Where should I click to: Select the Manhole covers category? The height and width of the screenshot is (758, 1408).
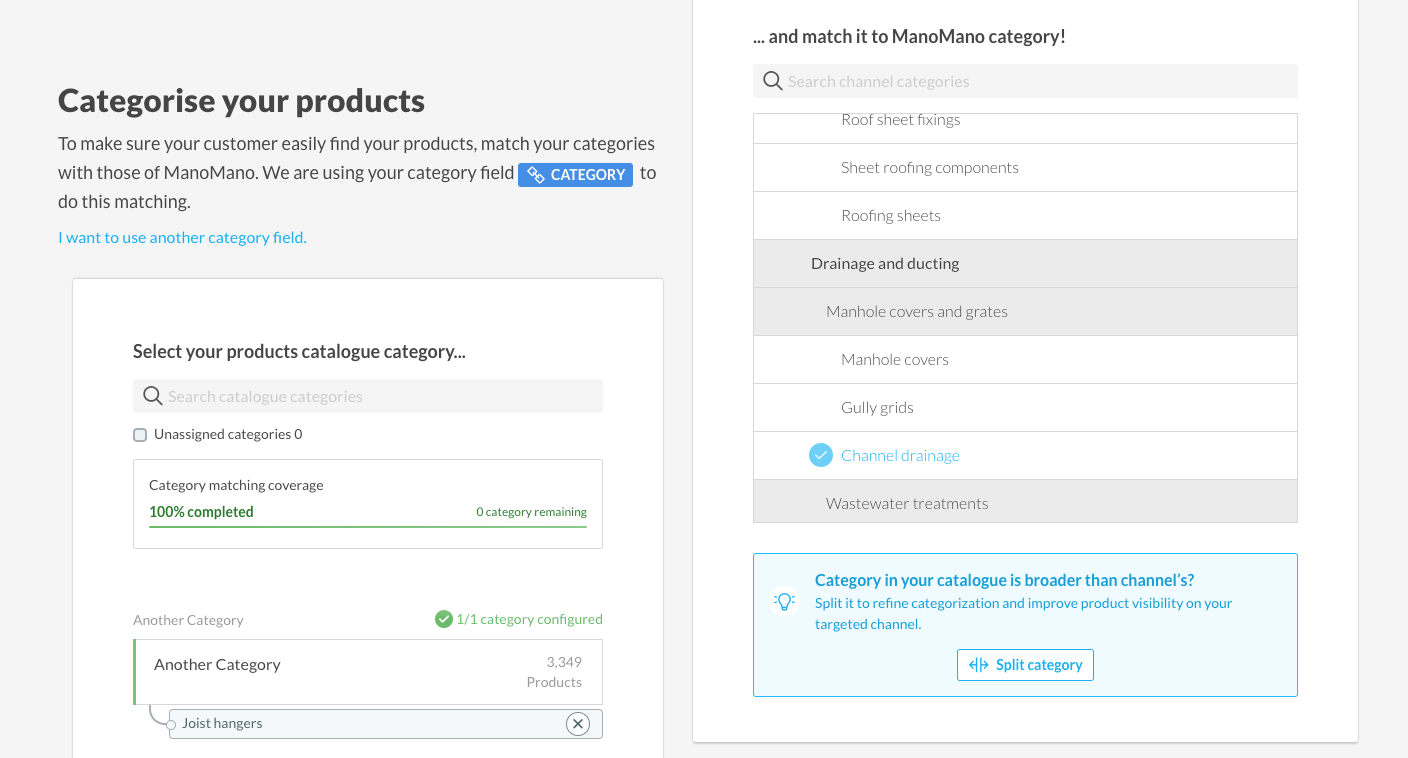(x=894, y=360)
